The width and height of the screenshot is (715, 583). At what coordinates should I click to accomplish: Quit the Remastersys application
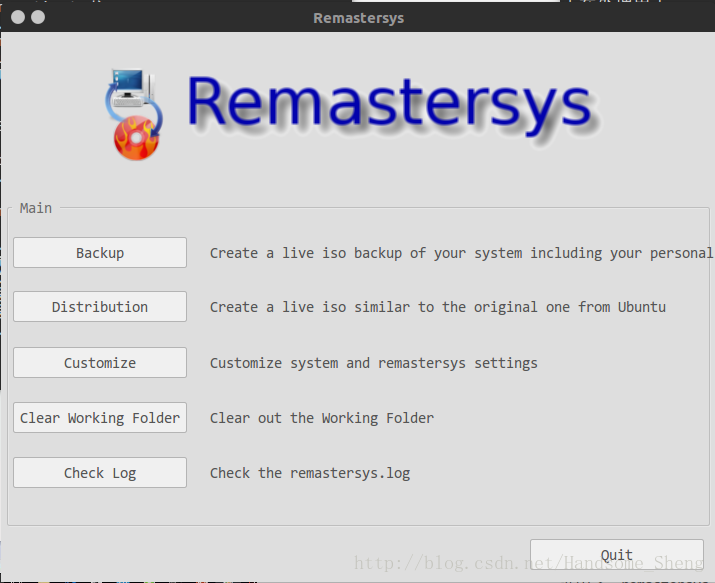(617, 554)
